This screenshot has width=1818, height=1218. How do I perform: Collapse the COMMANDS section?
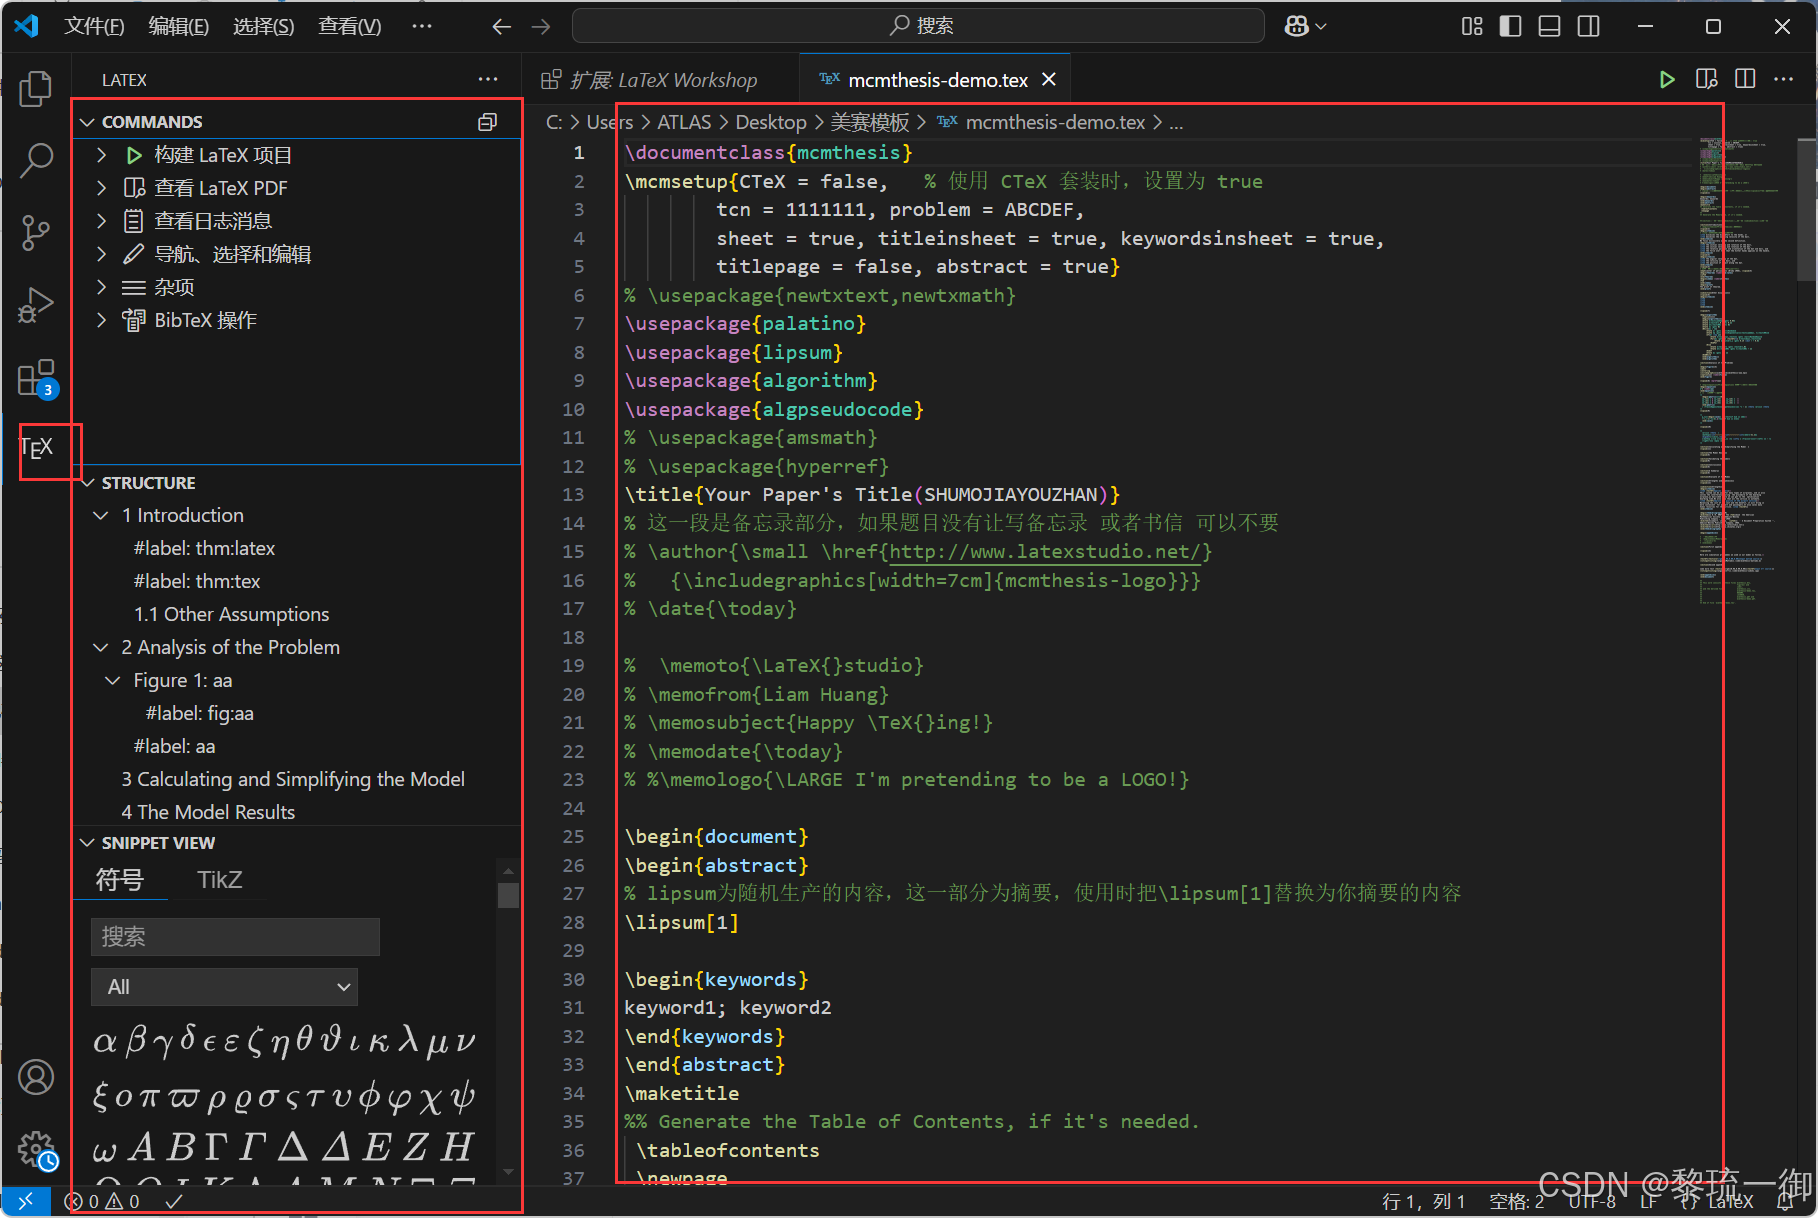(88, 122)
